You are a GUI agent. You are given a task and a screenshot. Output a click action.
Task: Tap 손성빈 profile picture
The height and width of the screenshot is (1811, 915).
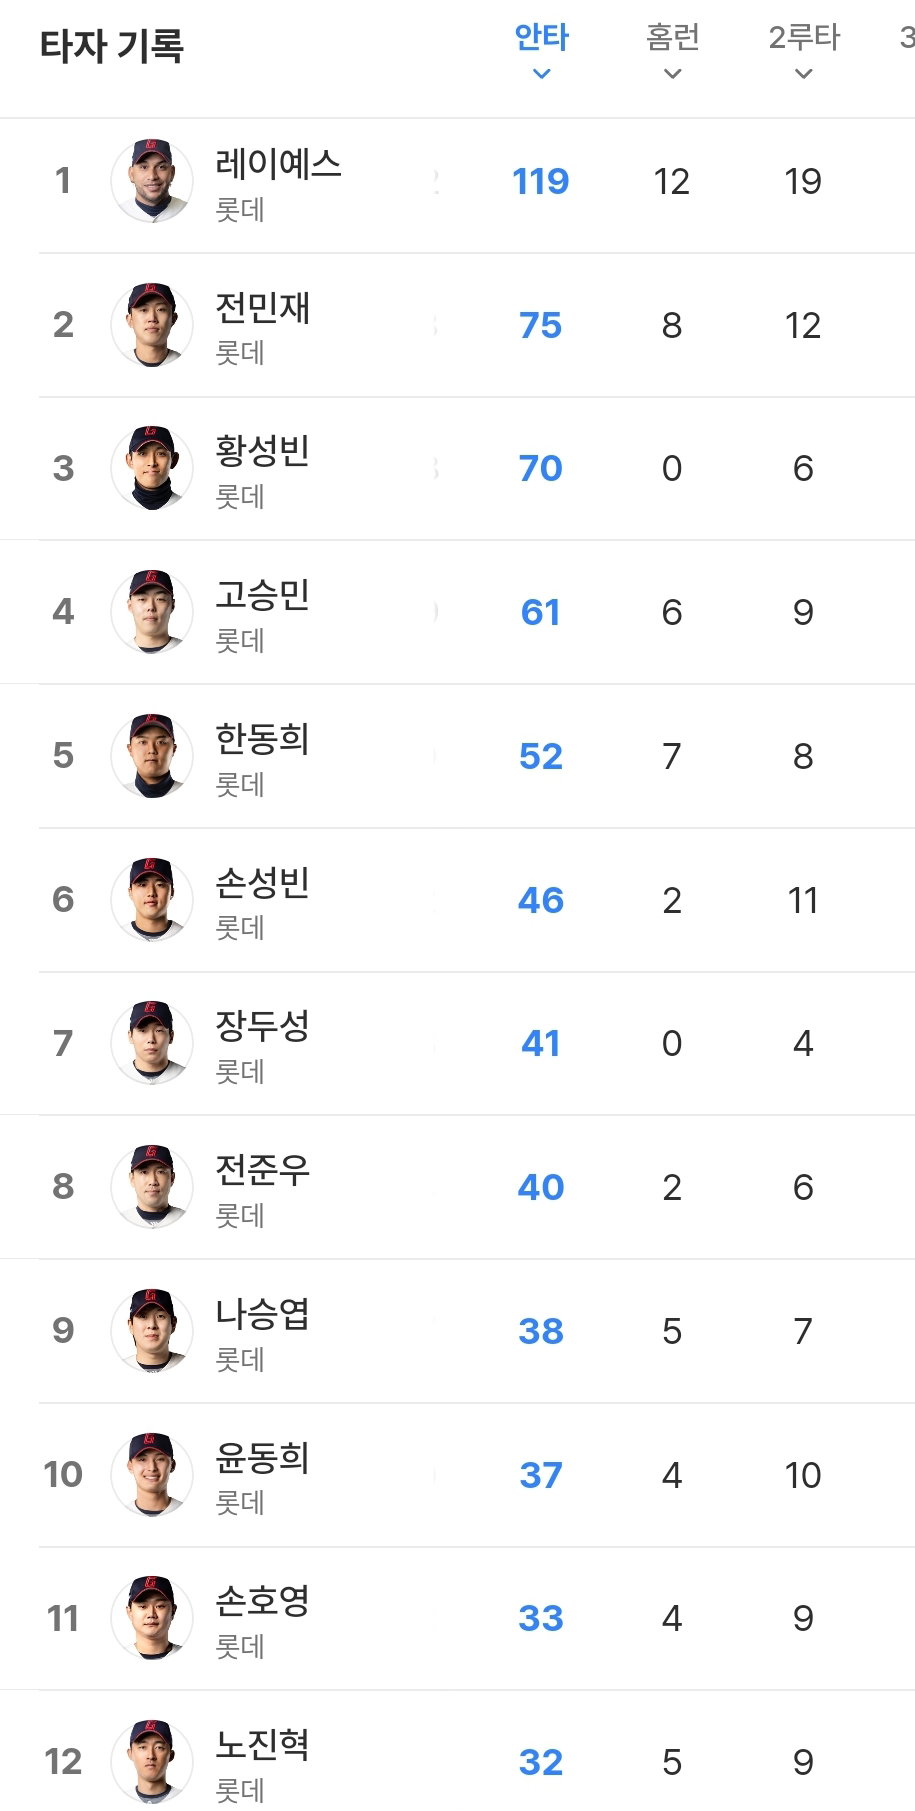coord(152,900)
